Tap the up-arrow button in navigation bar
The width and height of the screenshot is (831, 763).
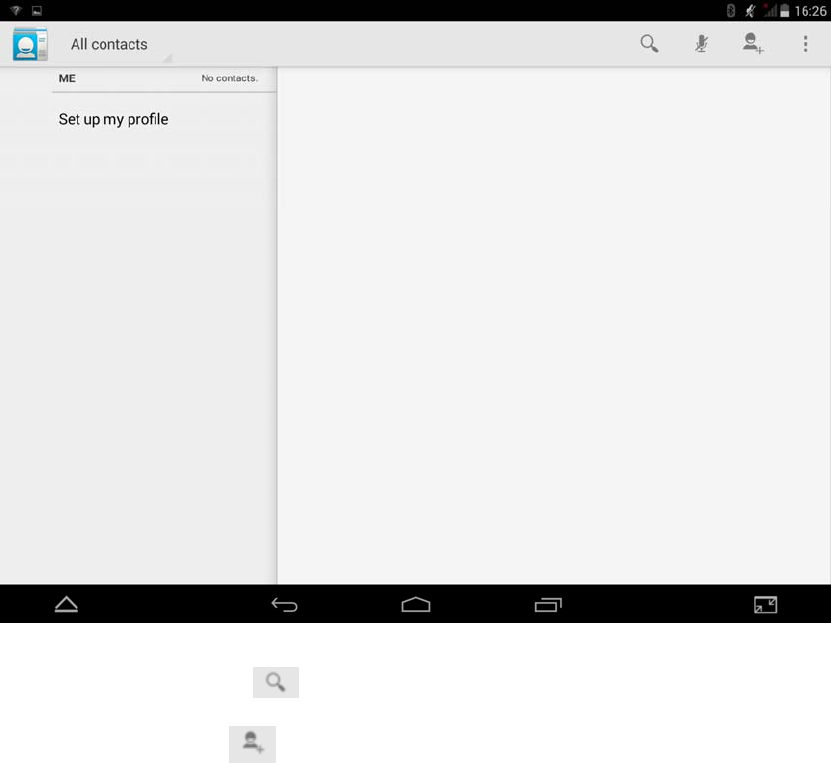pos(66,604)
